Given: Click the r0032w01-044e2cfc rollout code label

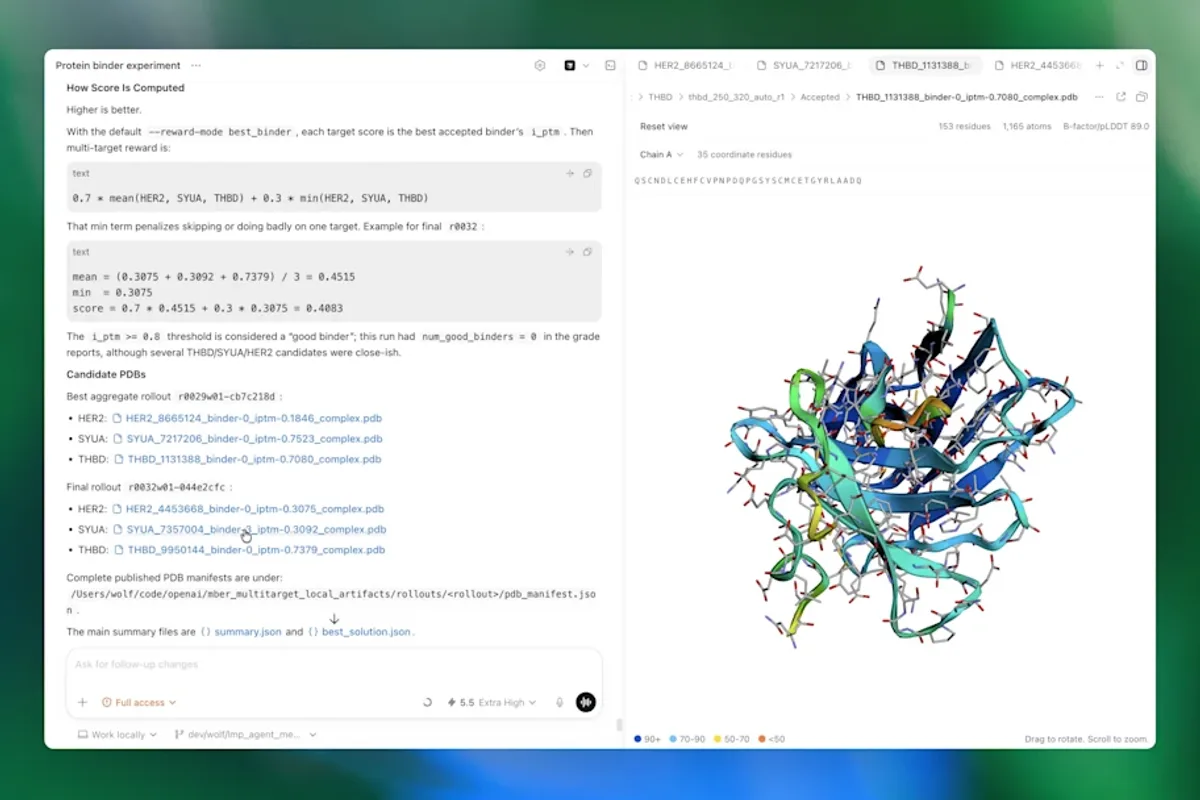Looking at the screenshot, I should click(179, 488).
